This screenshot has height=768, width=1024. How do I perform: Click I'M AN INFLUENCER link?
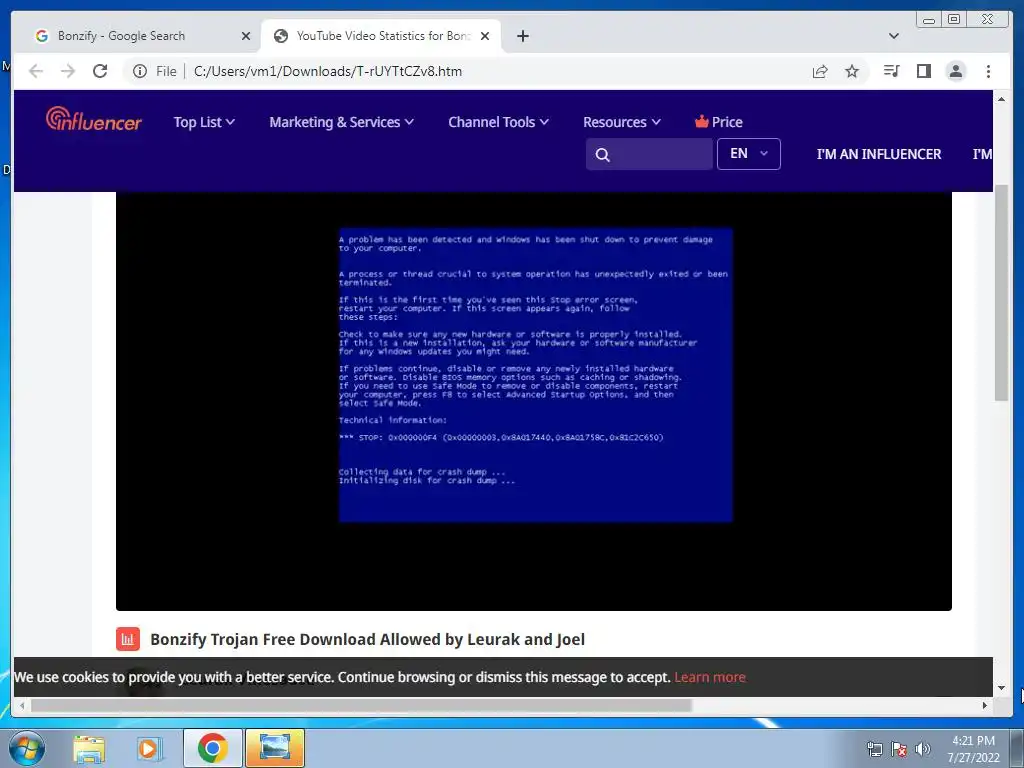(x=878, y=154)
